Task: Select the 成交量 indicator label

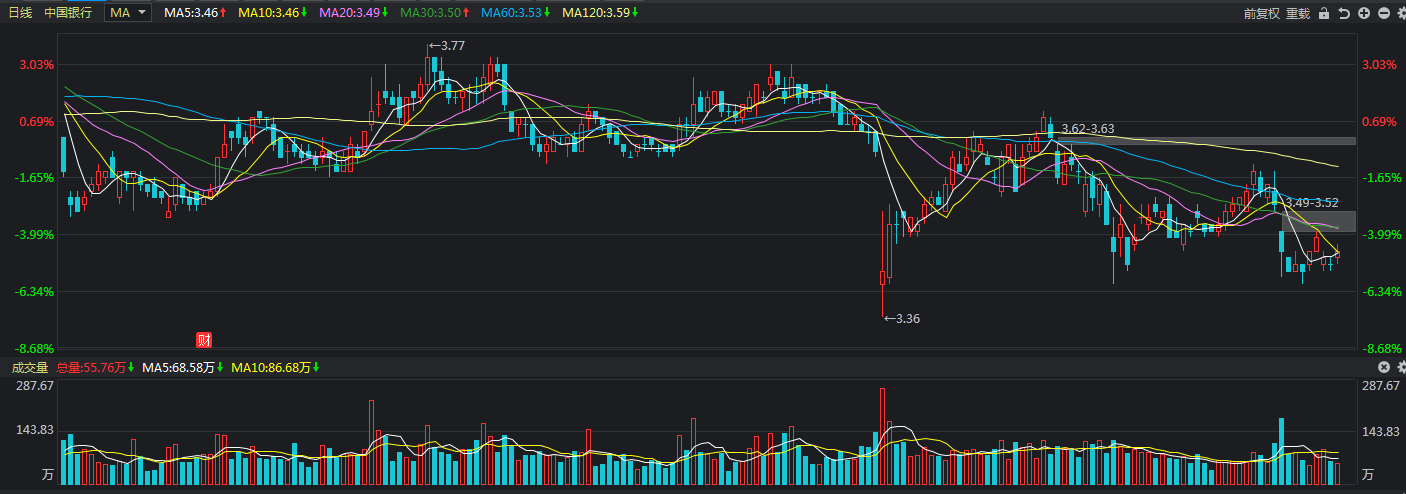Action: [30, 367]
